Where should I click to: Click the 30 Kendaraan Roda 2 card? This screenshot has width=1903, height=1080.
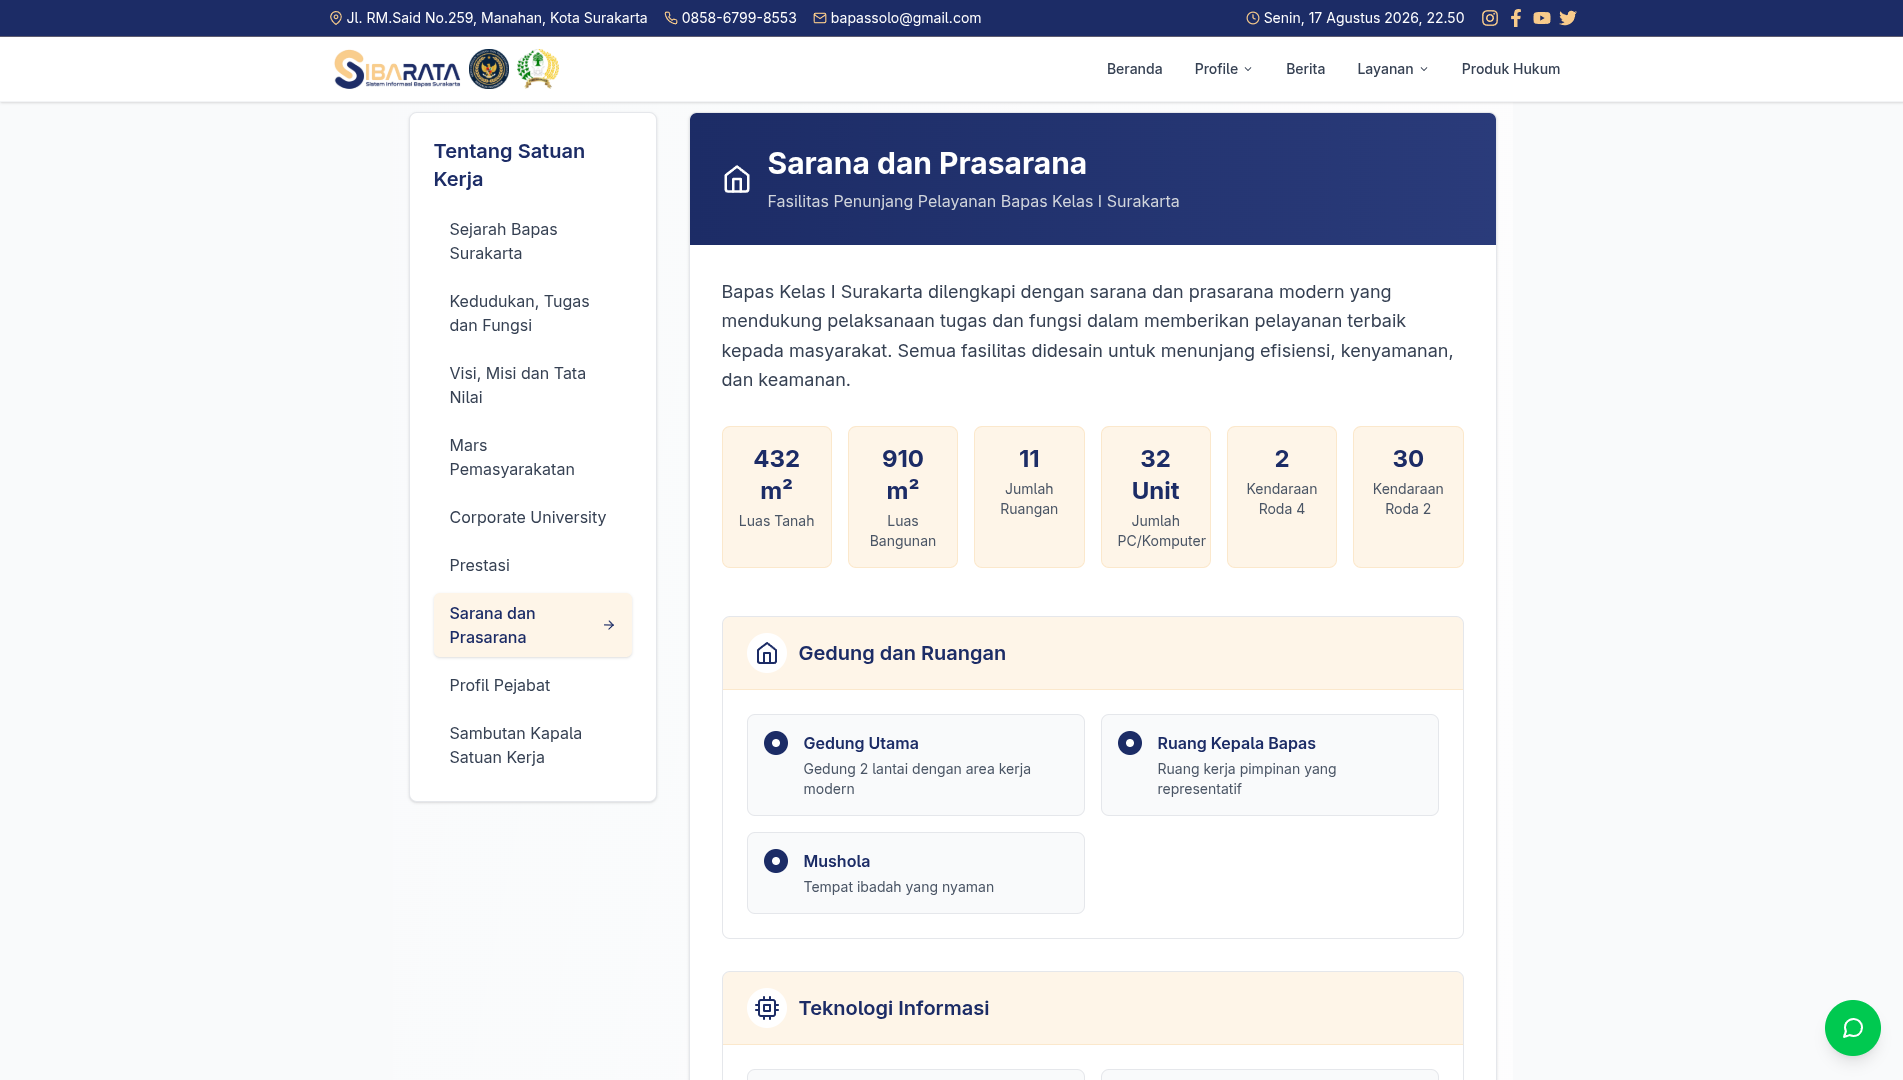click(x=1408, y=497)
